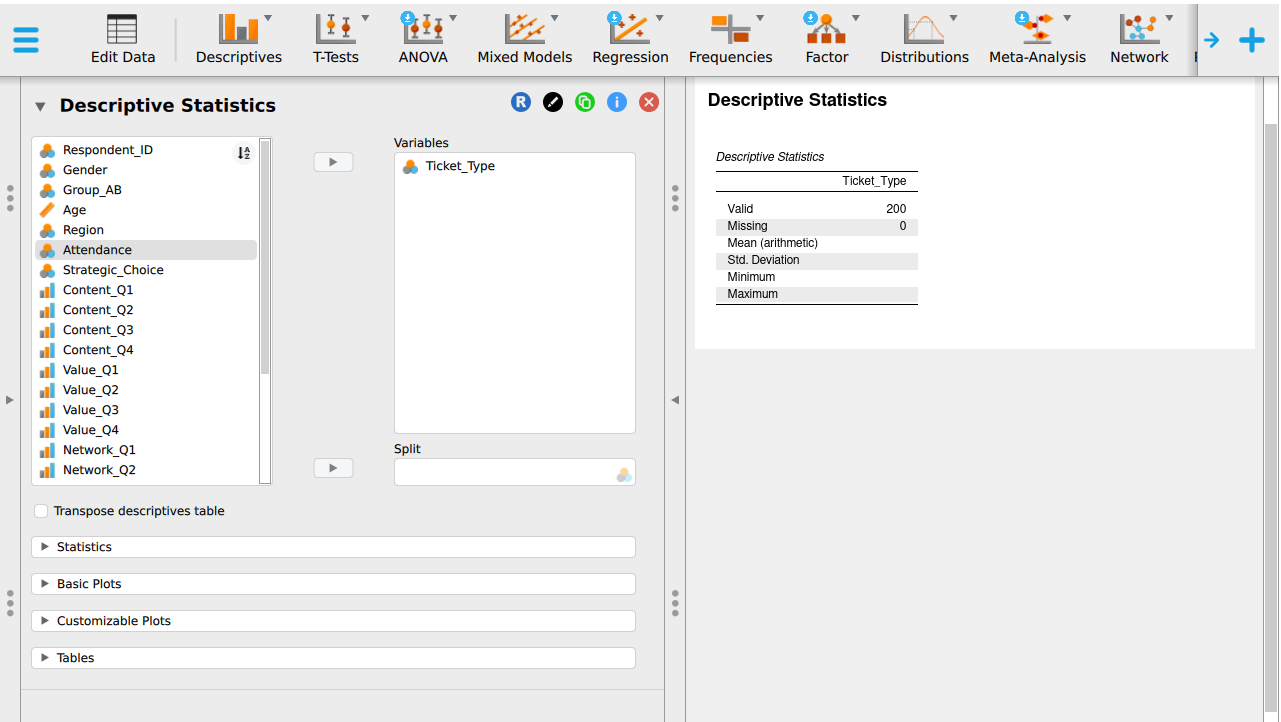Open the Network module menu
The height and width of the screenshot is (722, 1281).
point(1139,40)
